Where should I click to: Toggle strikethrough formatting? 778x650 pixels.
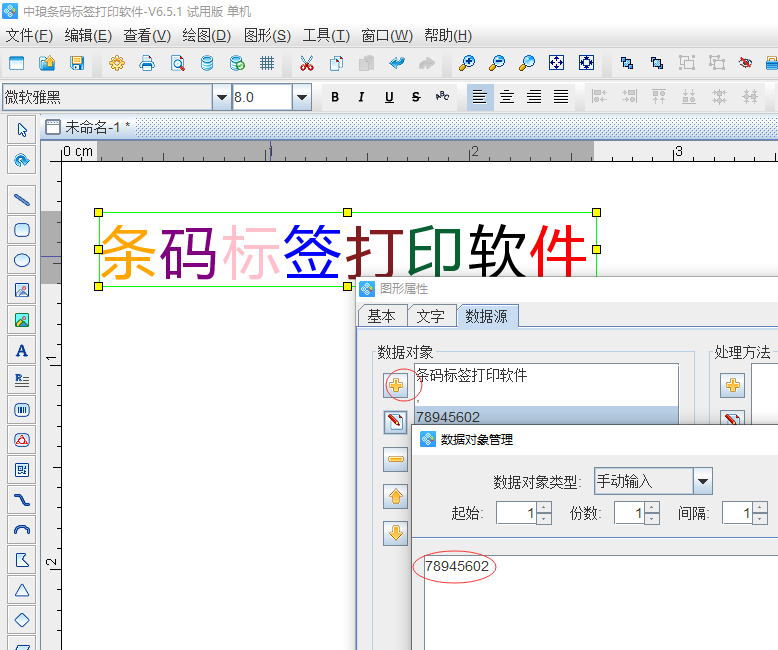[416, 97]
